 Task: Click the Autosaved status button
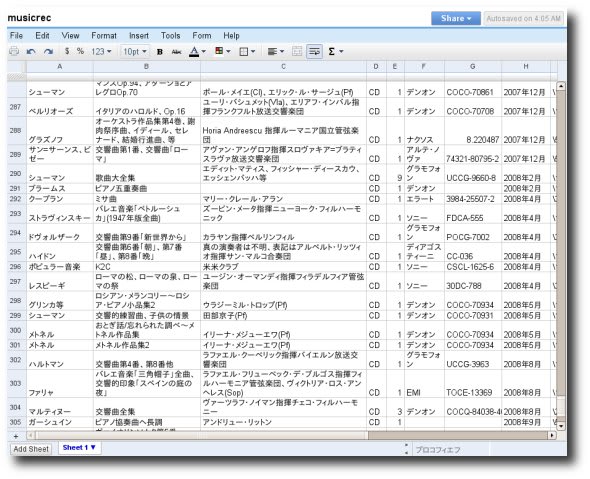(x=523, y=18)
